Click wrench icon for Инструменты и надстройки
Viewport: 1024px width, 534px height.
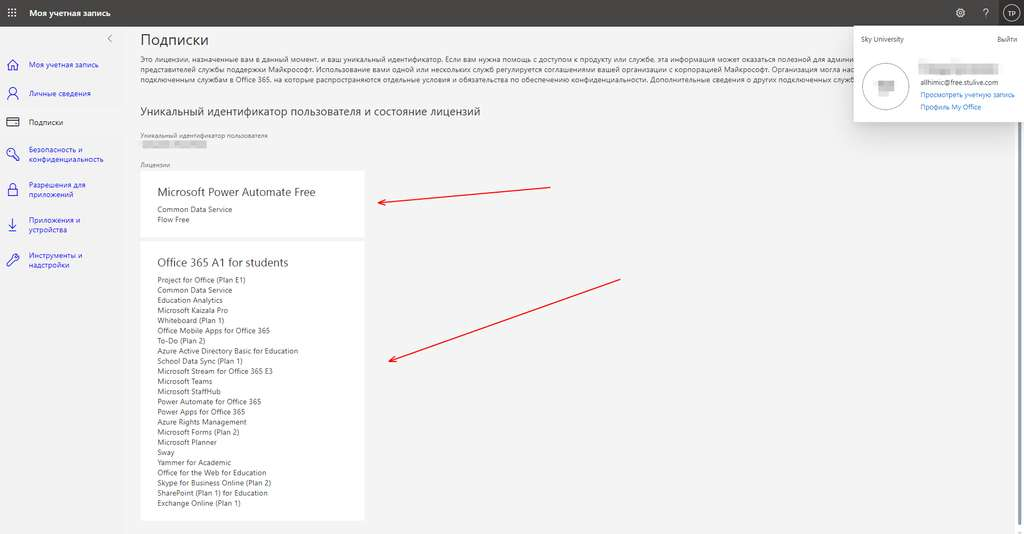tap(12, 260)
